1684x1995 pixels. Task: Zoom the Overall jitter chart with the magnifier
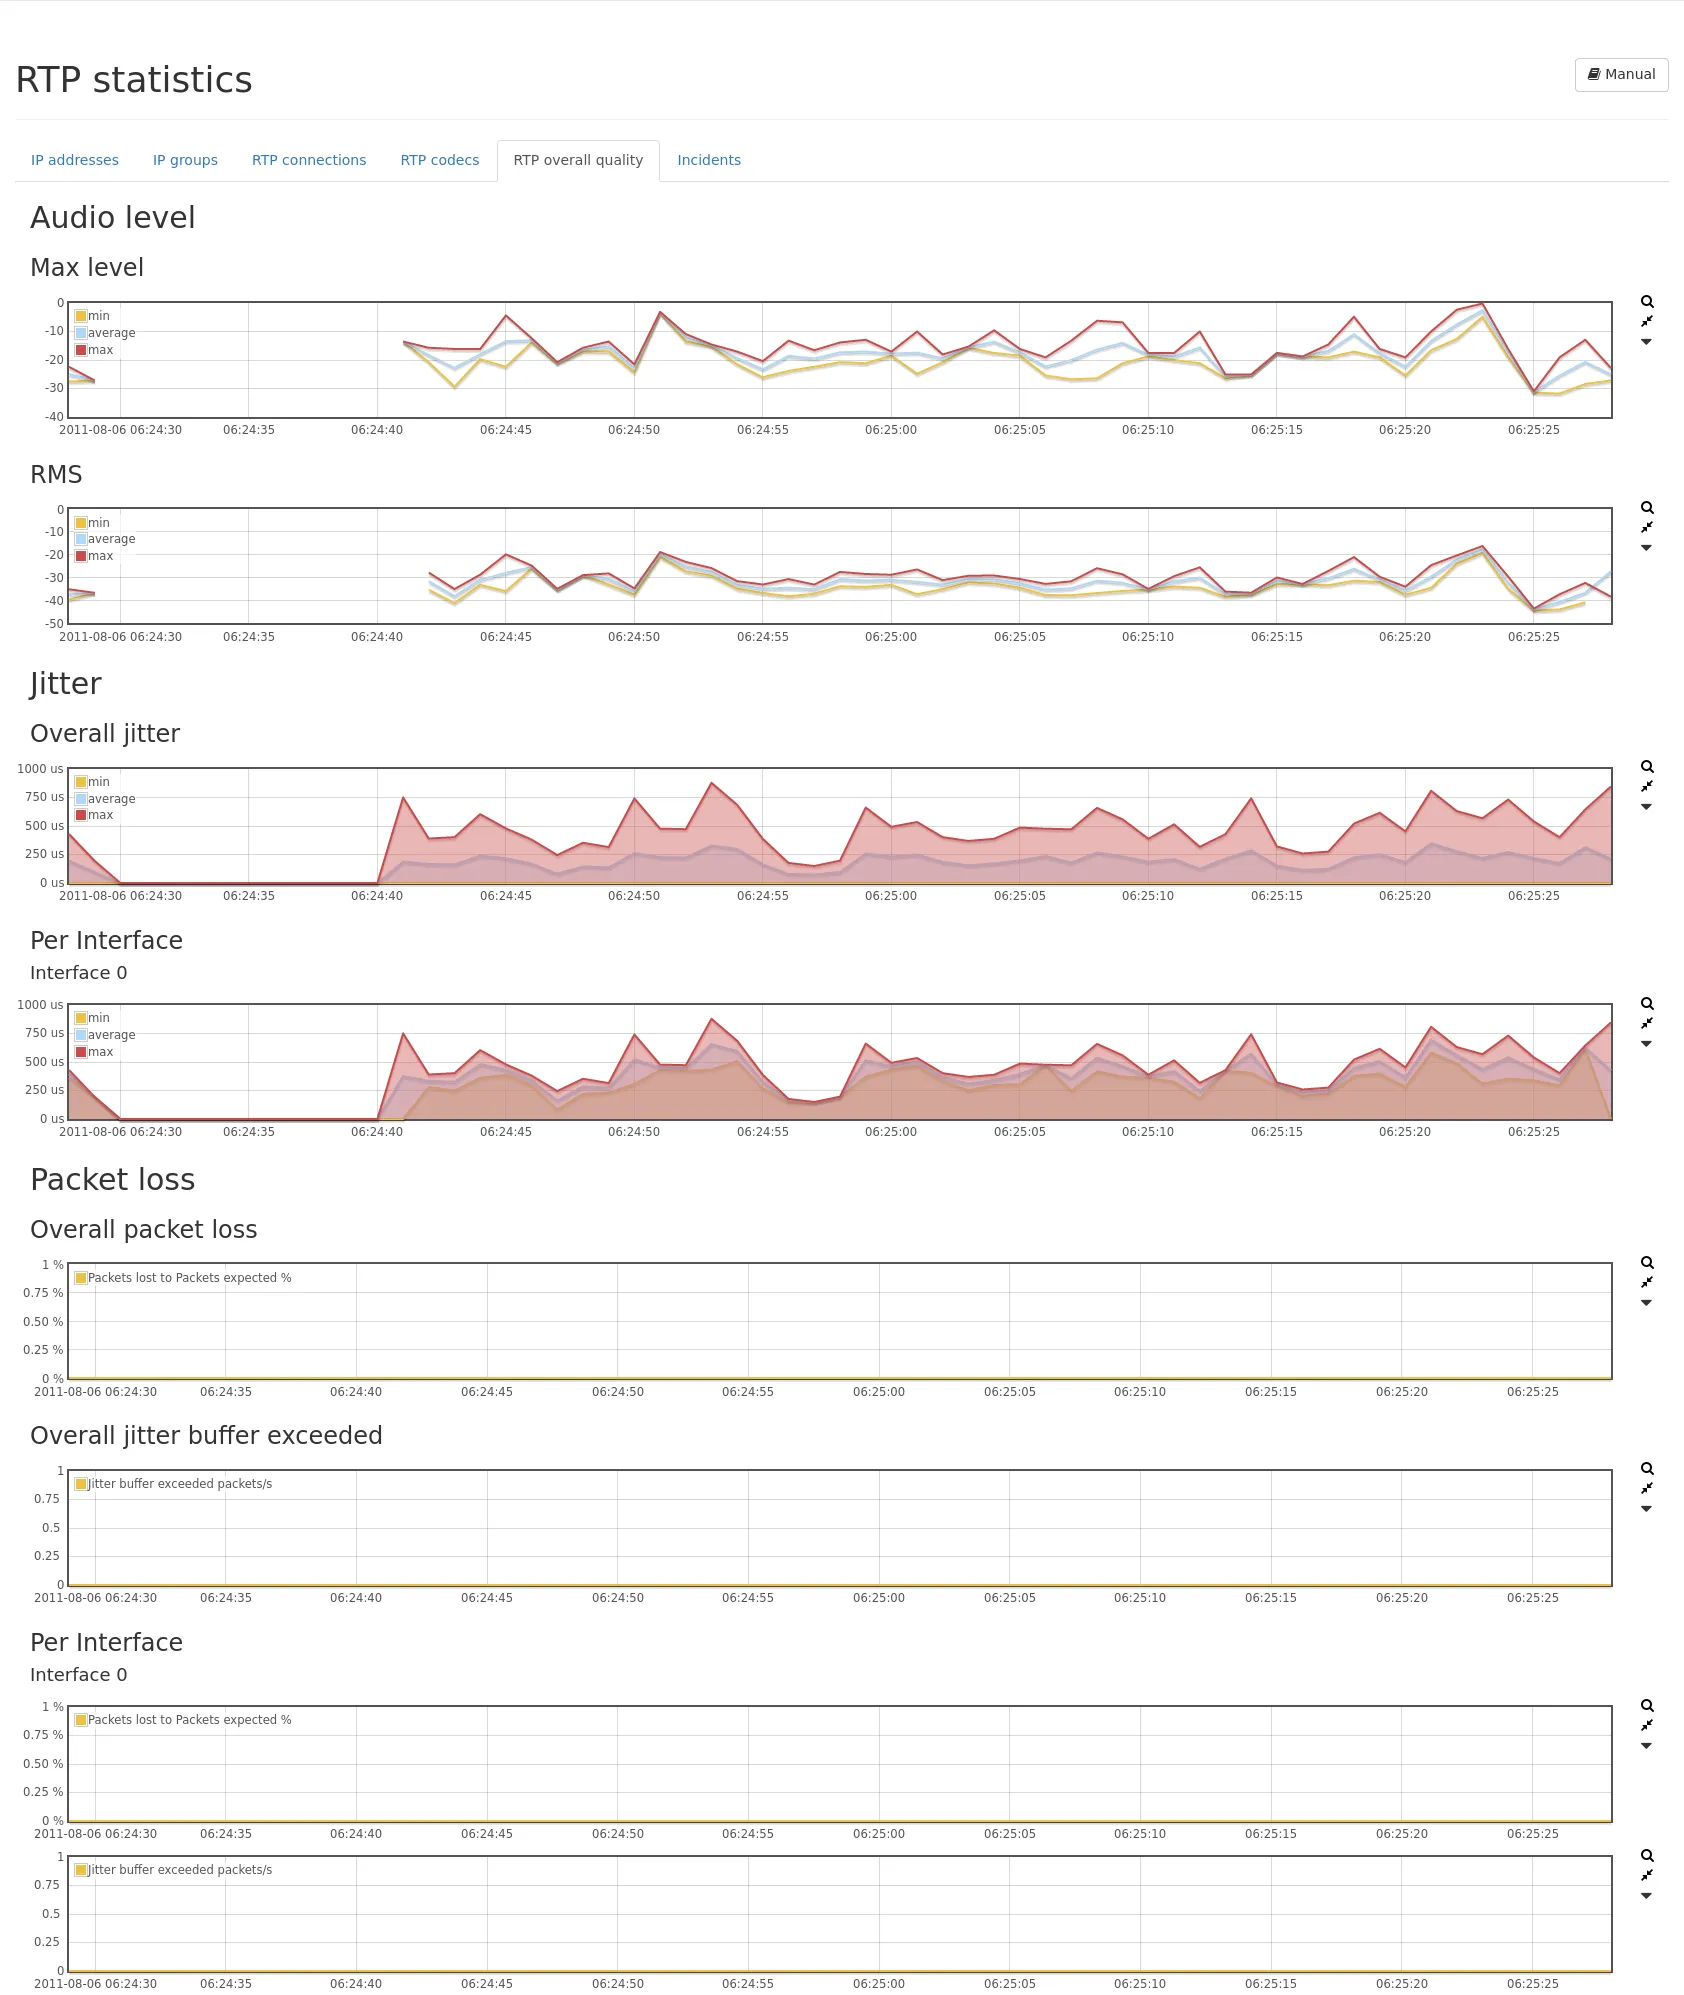(1647, 767)
